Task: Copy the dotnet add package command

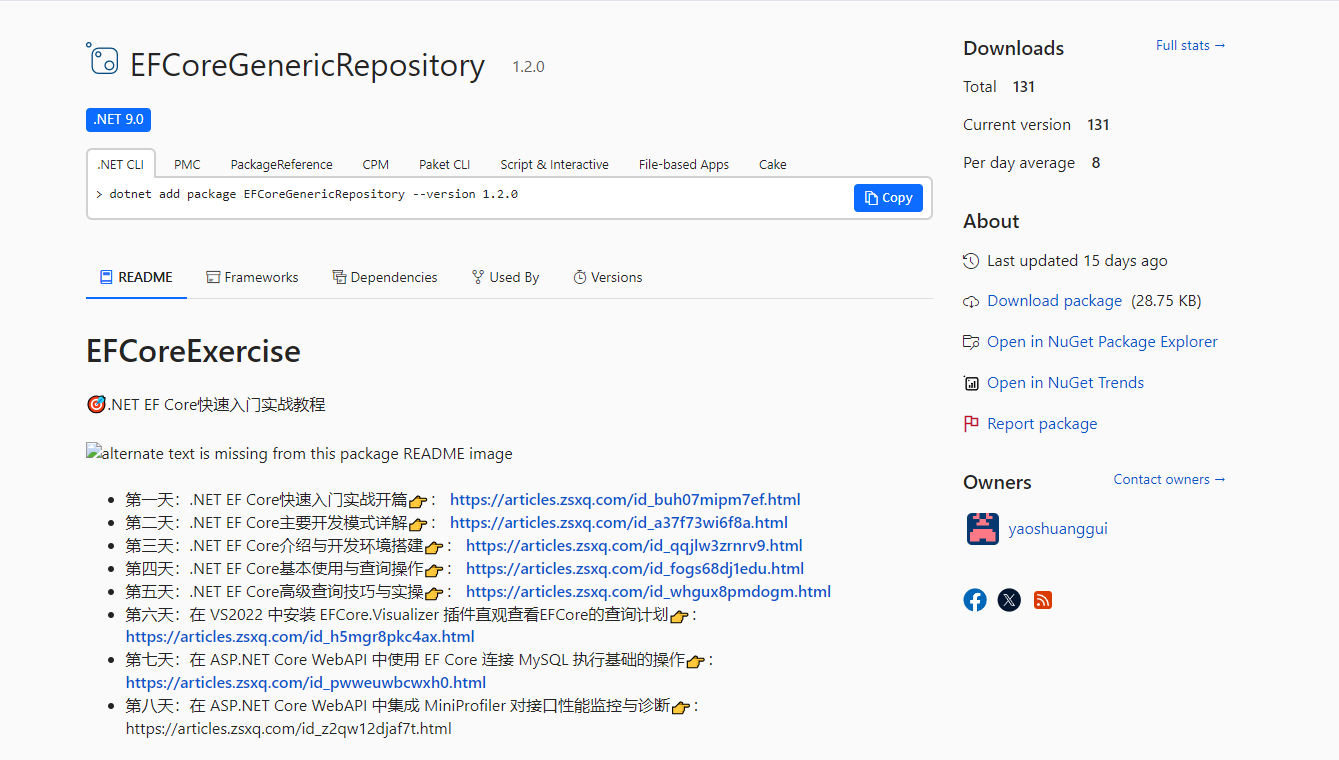Action: [888, 198]
